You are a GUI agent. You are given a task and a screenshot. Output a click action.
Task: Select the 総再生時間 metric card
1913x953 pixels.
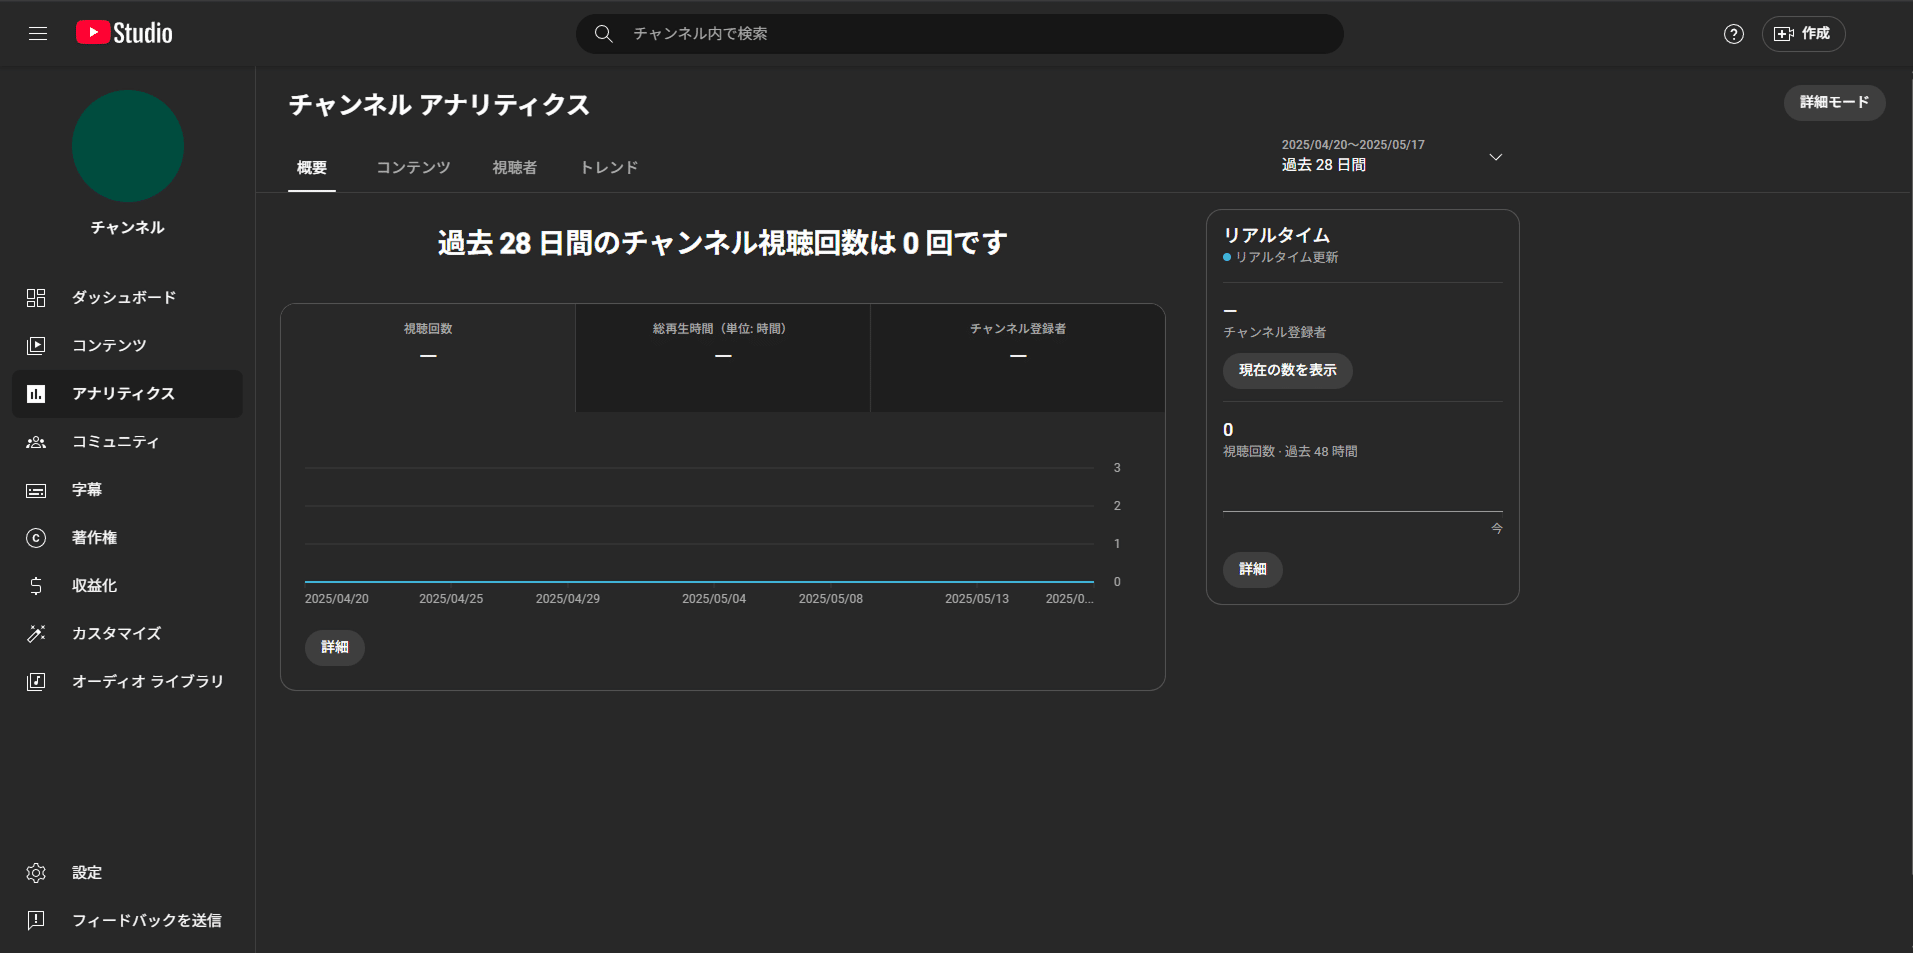pyautogui.click(x=722, y=357)
